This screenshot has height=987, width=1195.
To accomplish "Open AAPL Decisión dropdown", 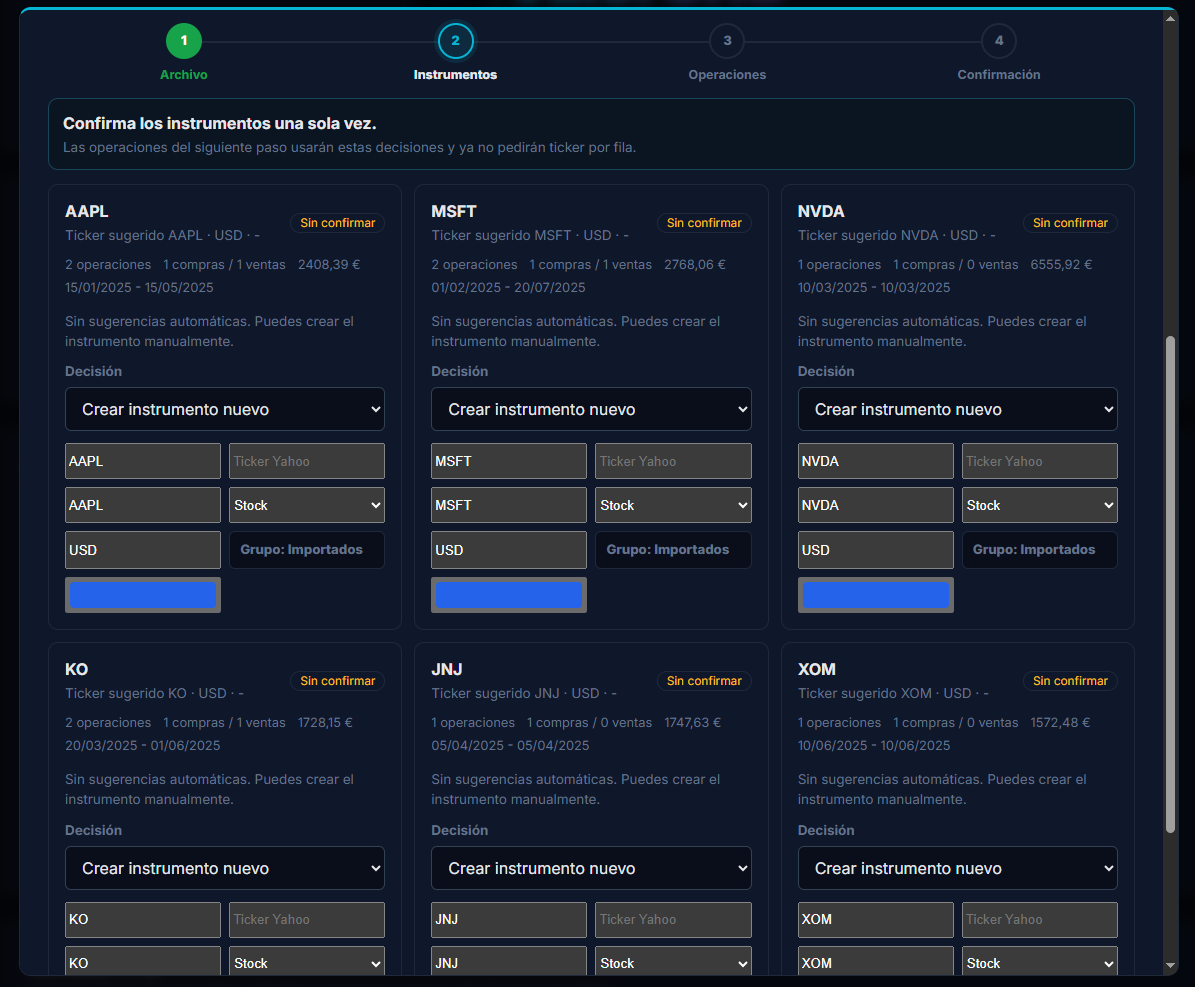I will pyautogui.click(x=225, y=409).
